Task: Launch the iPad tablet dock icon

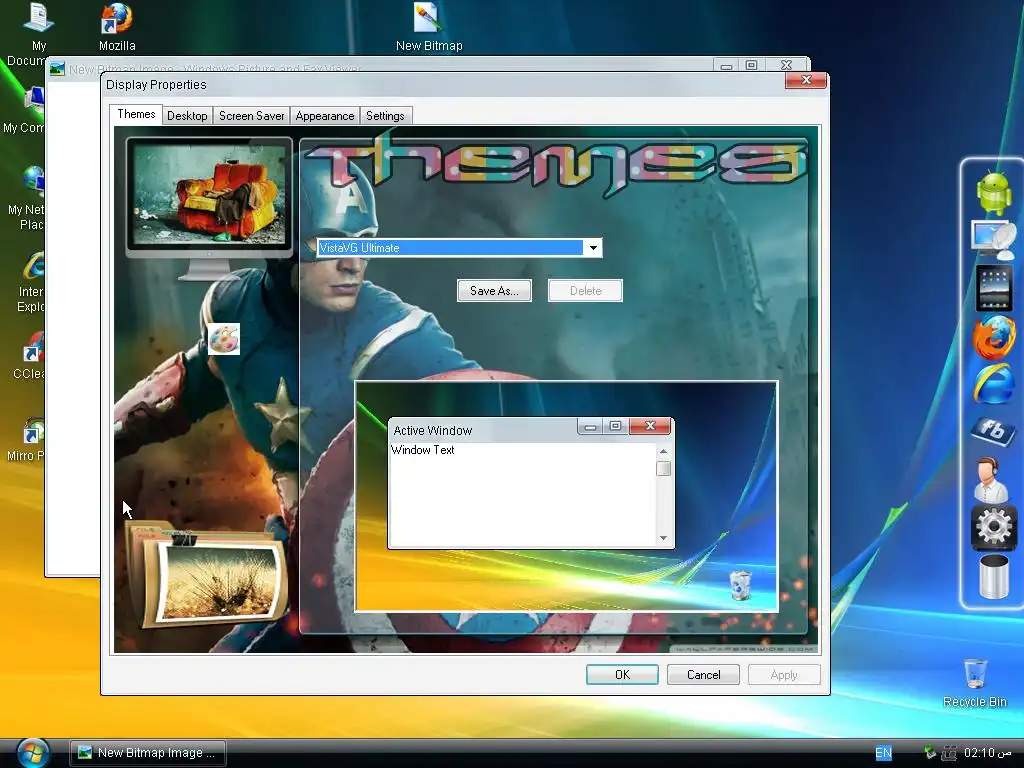Action: click(993, 287)
